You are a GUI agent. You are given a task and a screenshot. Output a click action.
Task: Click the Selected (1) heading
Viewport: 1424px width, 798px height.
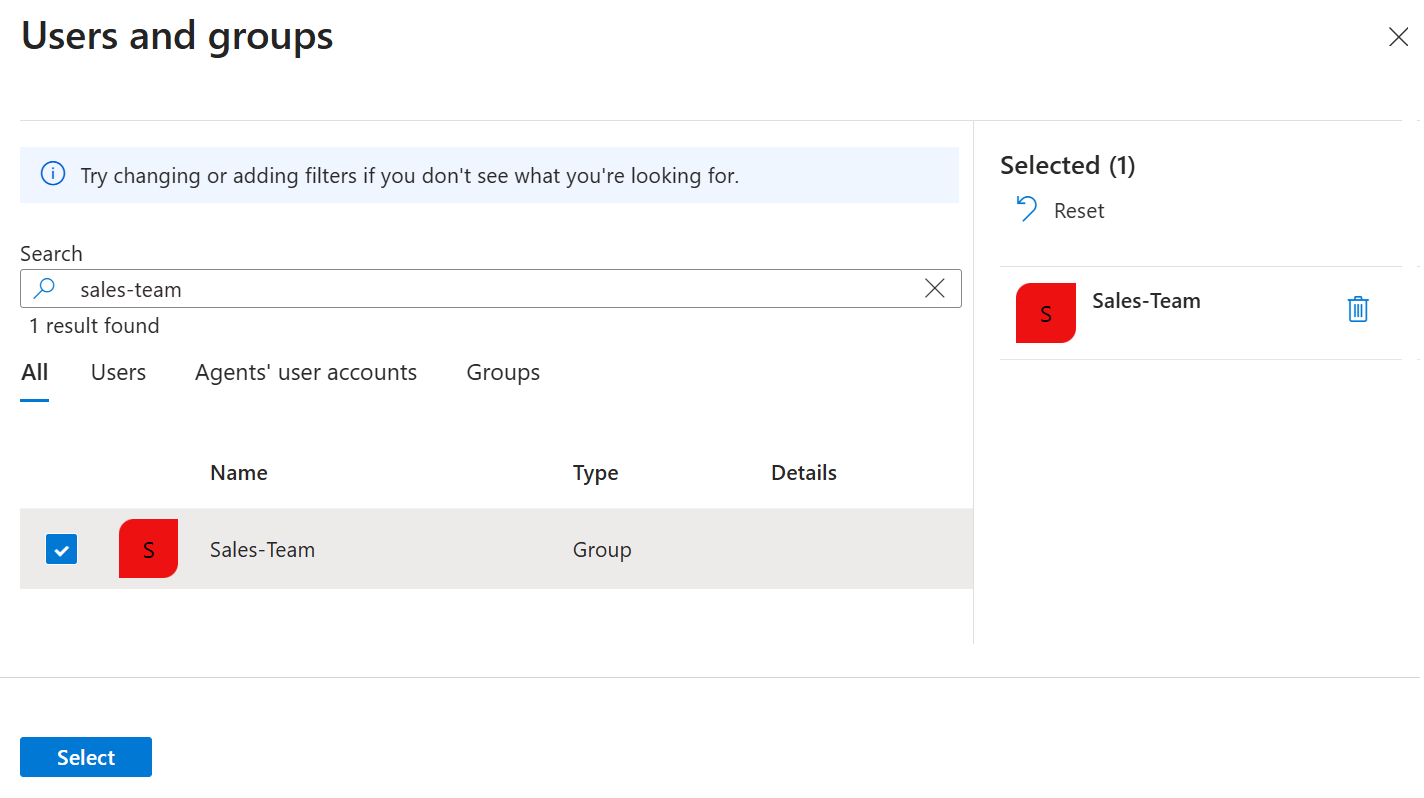point(1068,165)
